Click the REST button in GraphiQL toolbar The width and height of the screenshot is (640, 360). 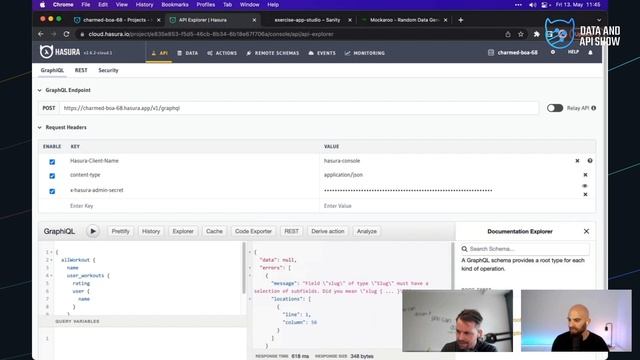coord(291,231)
